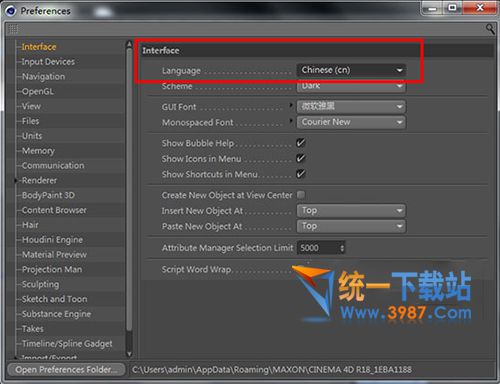Select Renderer category
Image resolution: width=500 pixels, height=384 pixels.
[39, 180]
